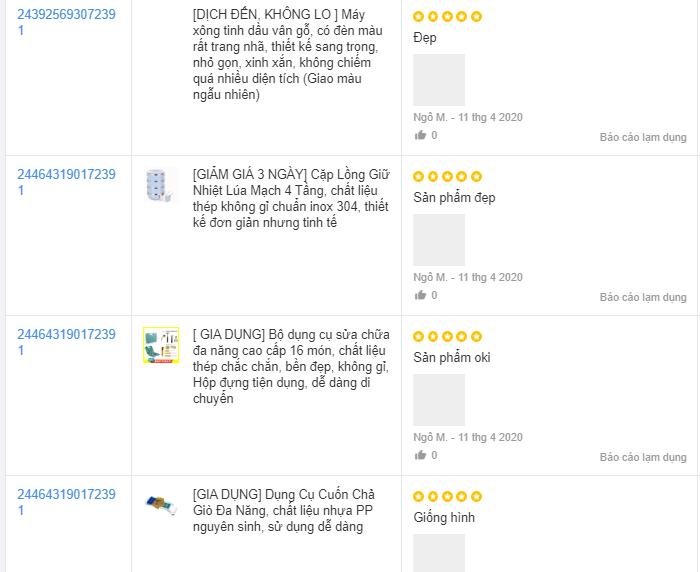Like the 'Đẹp' review with thumbs-up

[x=421, y=135]
